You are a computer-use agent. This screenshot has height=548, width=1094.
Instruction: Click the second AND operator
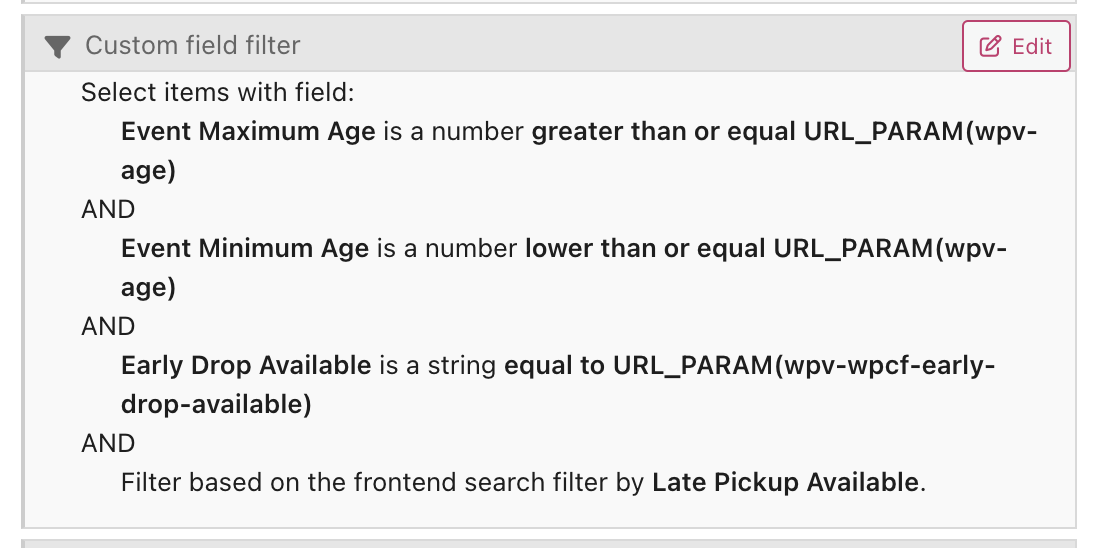108,327
